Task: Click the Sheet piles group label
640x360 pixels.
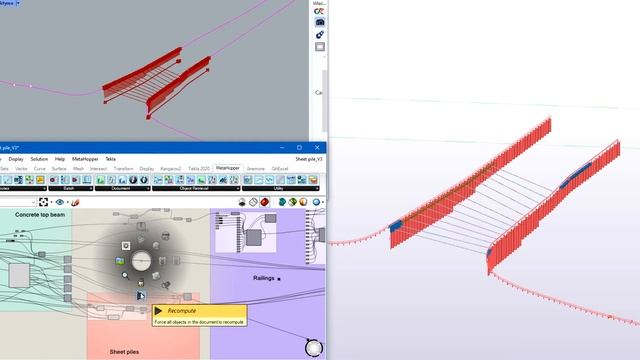Action: pos(124,351)
